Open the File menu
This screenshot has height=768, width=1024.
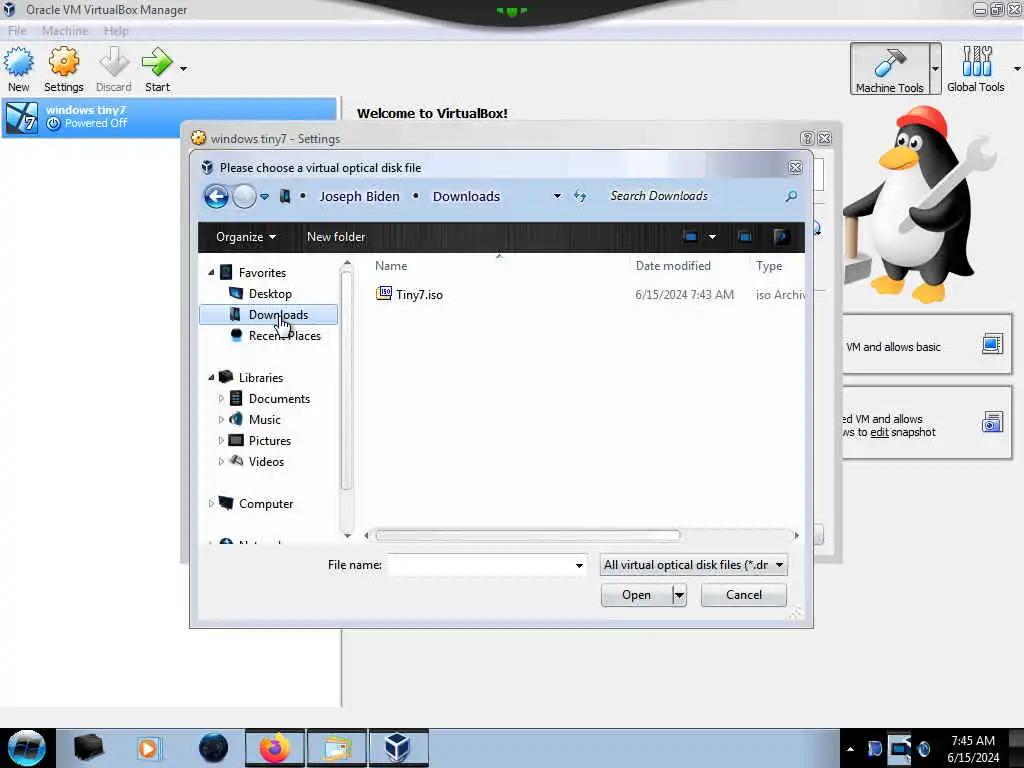pos(17,31)
